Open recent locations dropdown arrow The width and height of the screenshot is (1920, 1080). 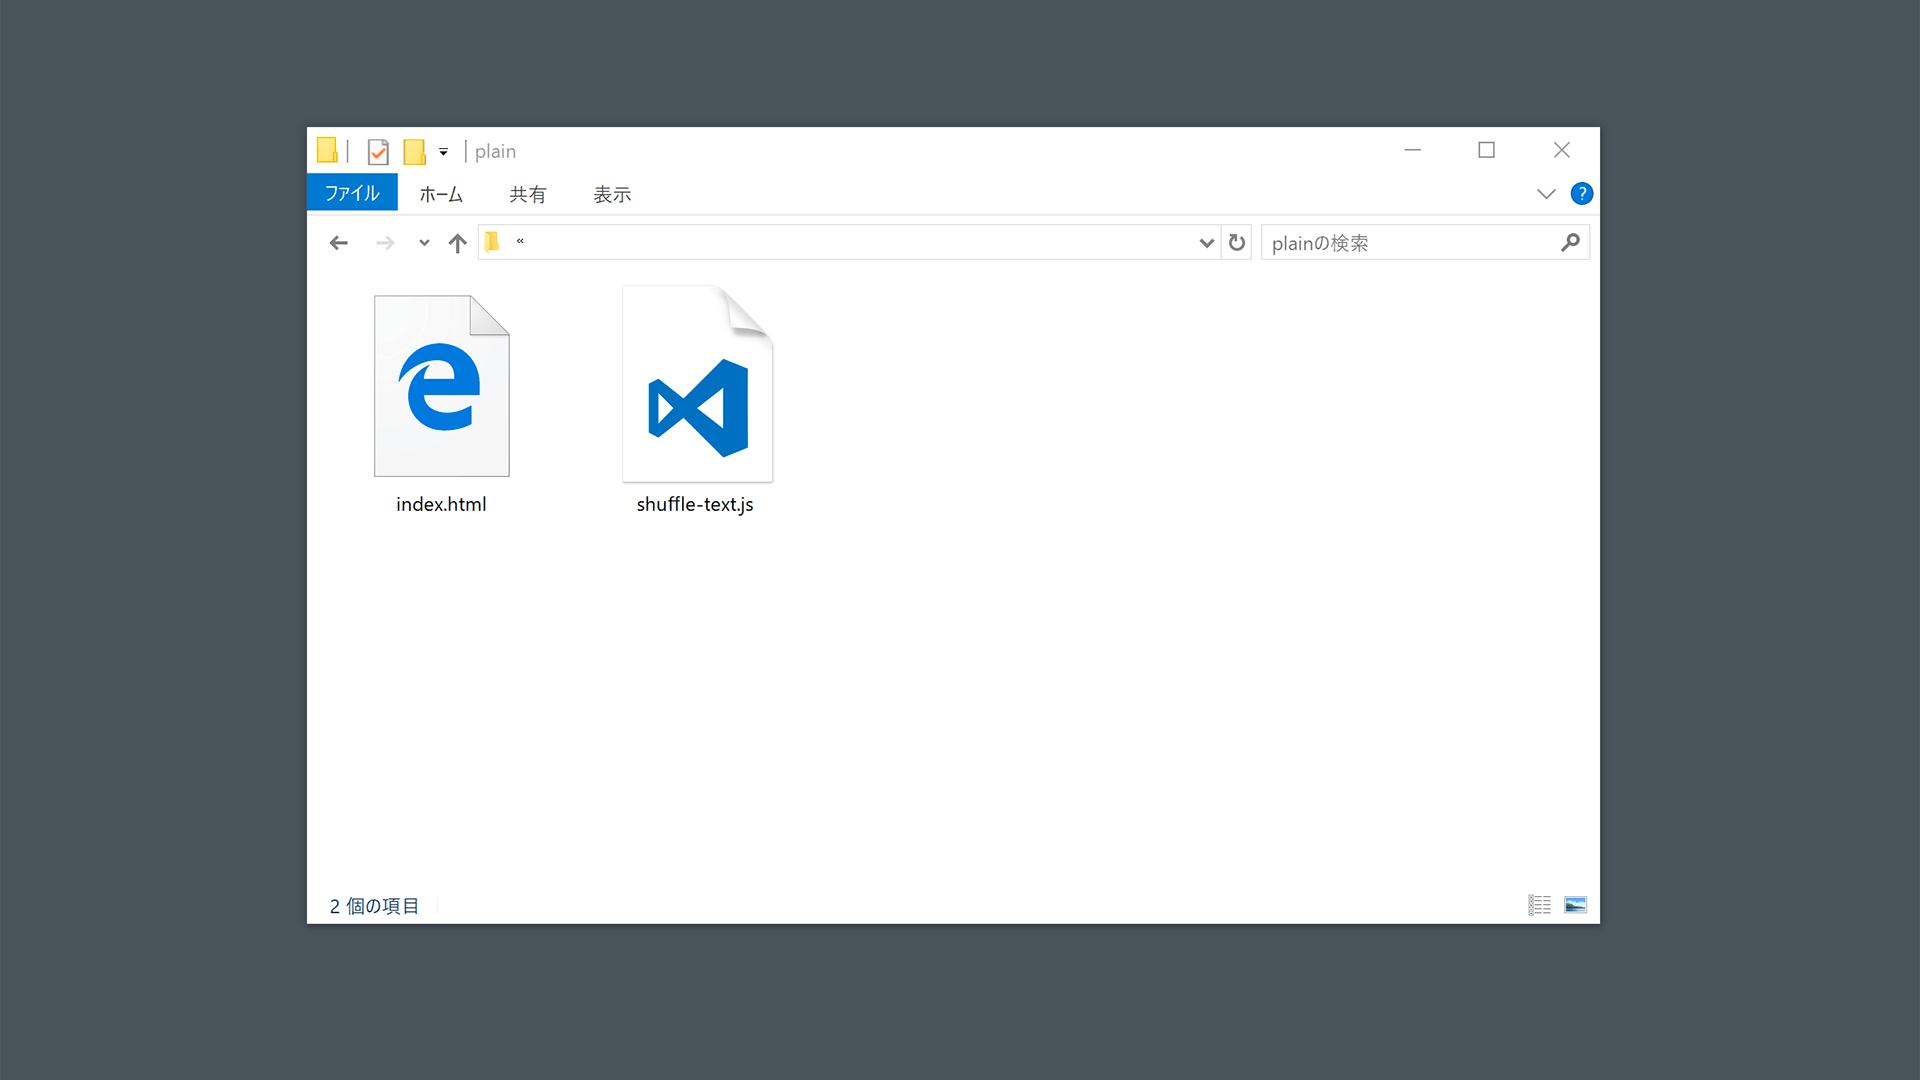tap(424, 243)
